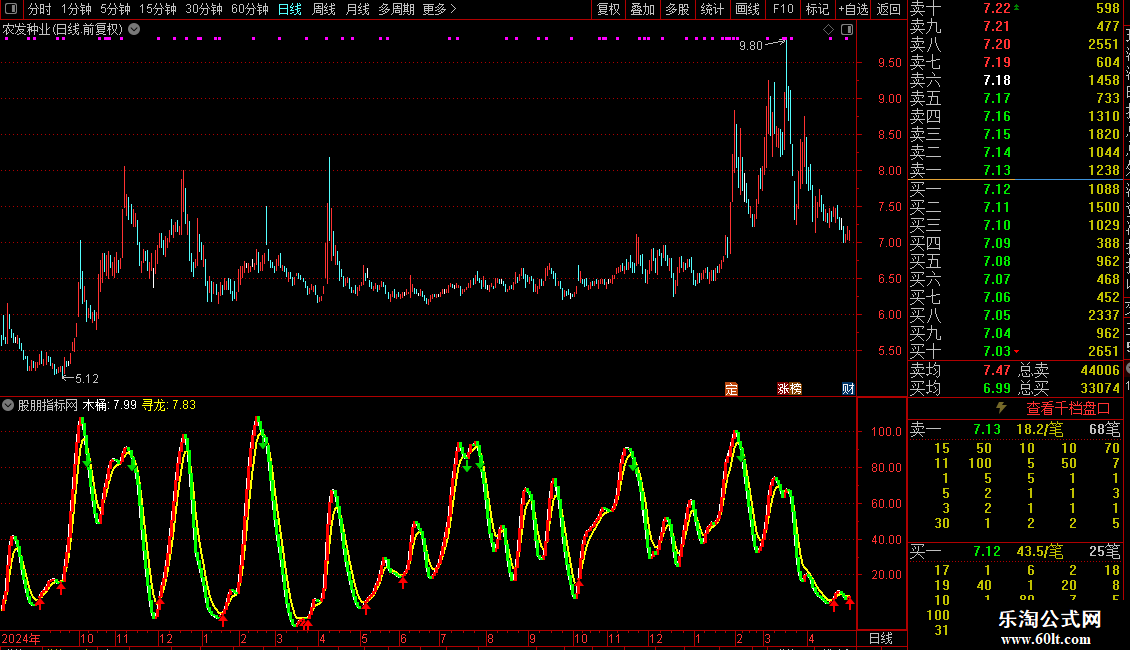This screenshot has height=650, width=1130.
Task: Click the 财 marker badge
Action: click(x=848, y=389)
